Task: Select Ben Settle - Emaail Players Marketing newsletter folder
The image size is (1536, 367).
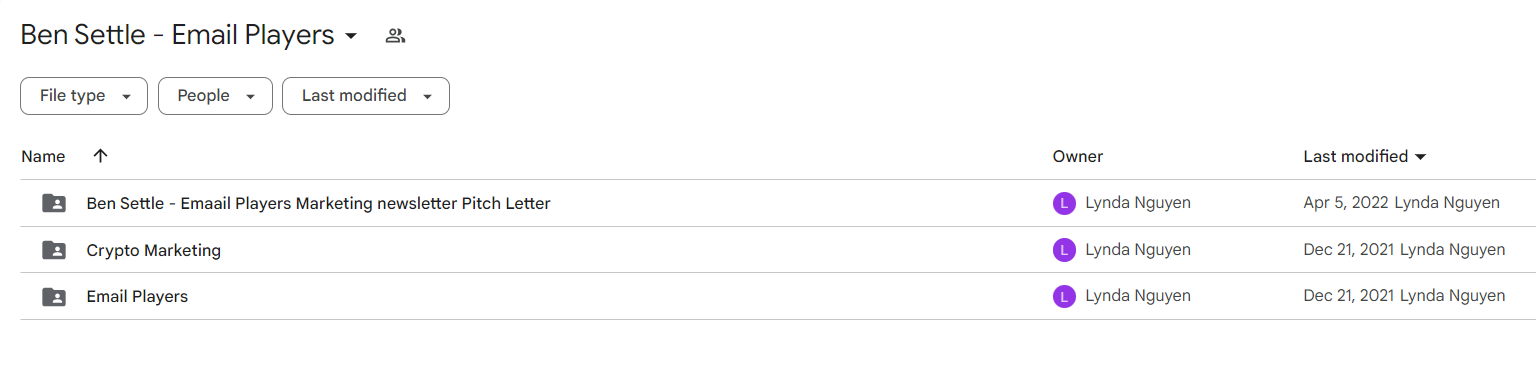Action: pyautogui.click(x=318, y=203)
